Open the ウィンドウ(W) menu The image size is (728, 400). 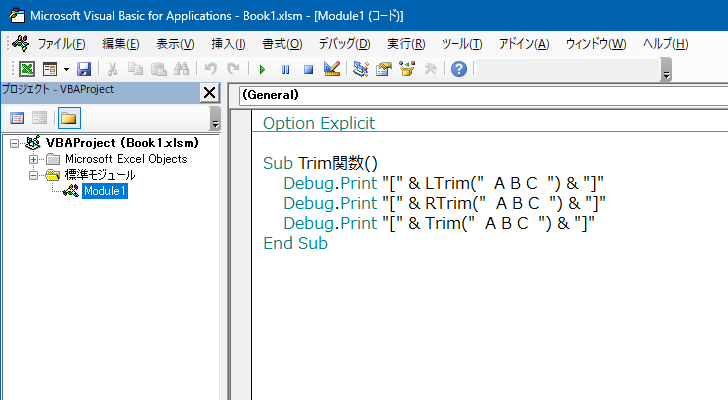[x=596, y=44]
